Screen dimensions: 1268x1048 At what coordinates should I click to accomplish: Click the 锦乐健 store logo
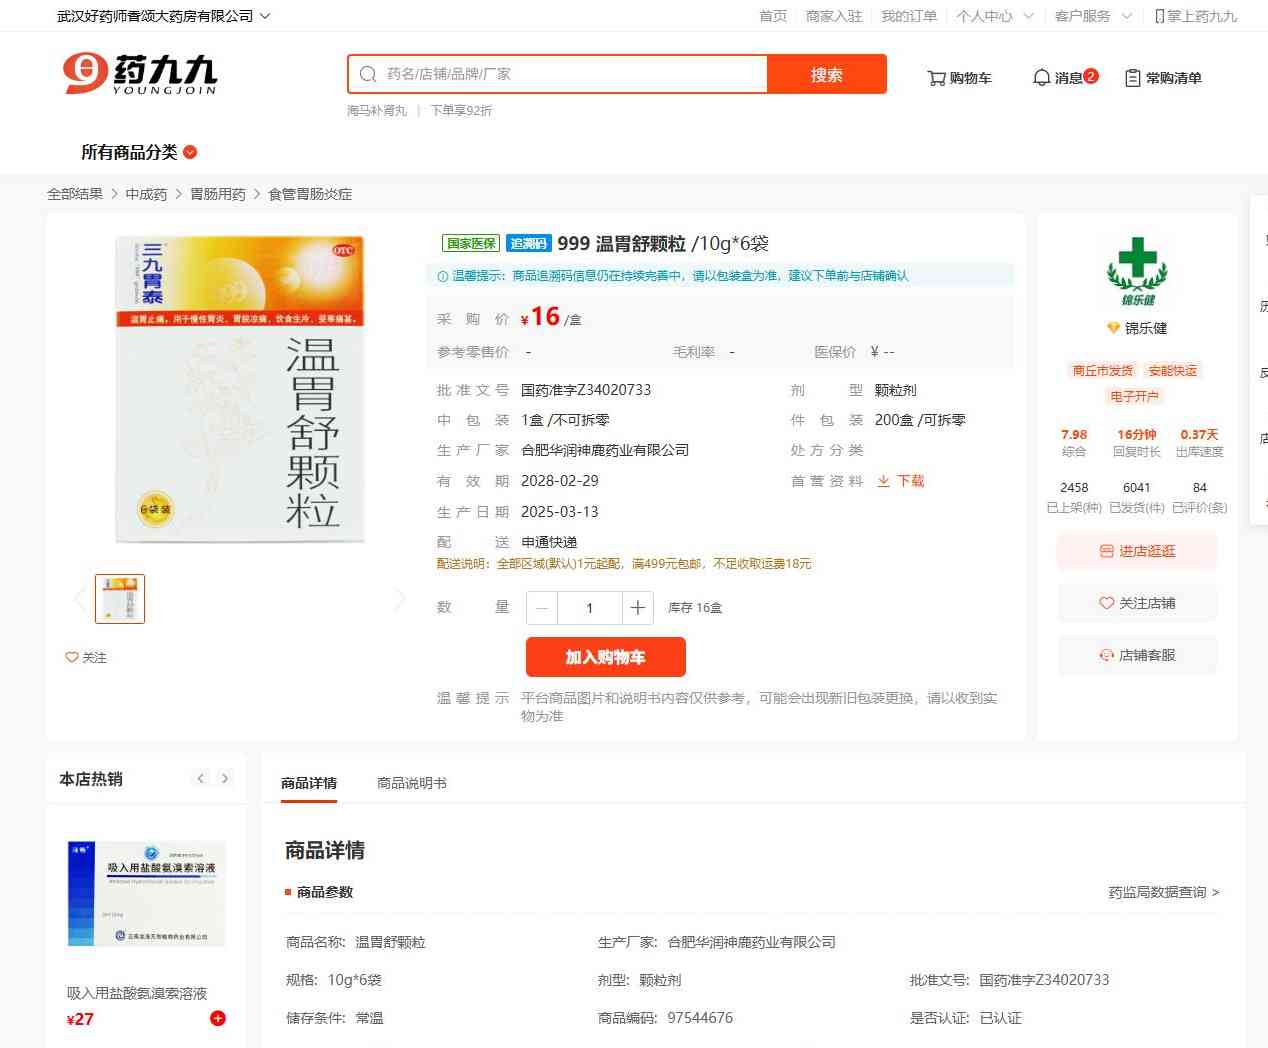coord(1137,271)
